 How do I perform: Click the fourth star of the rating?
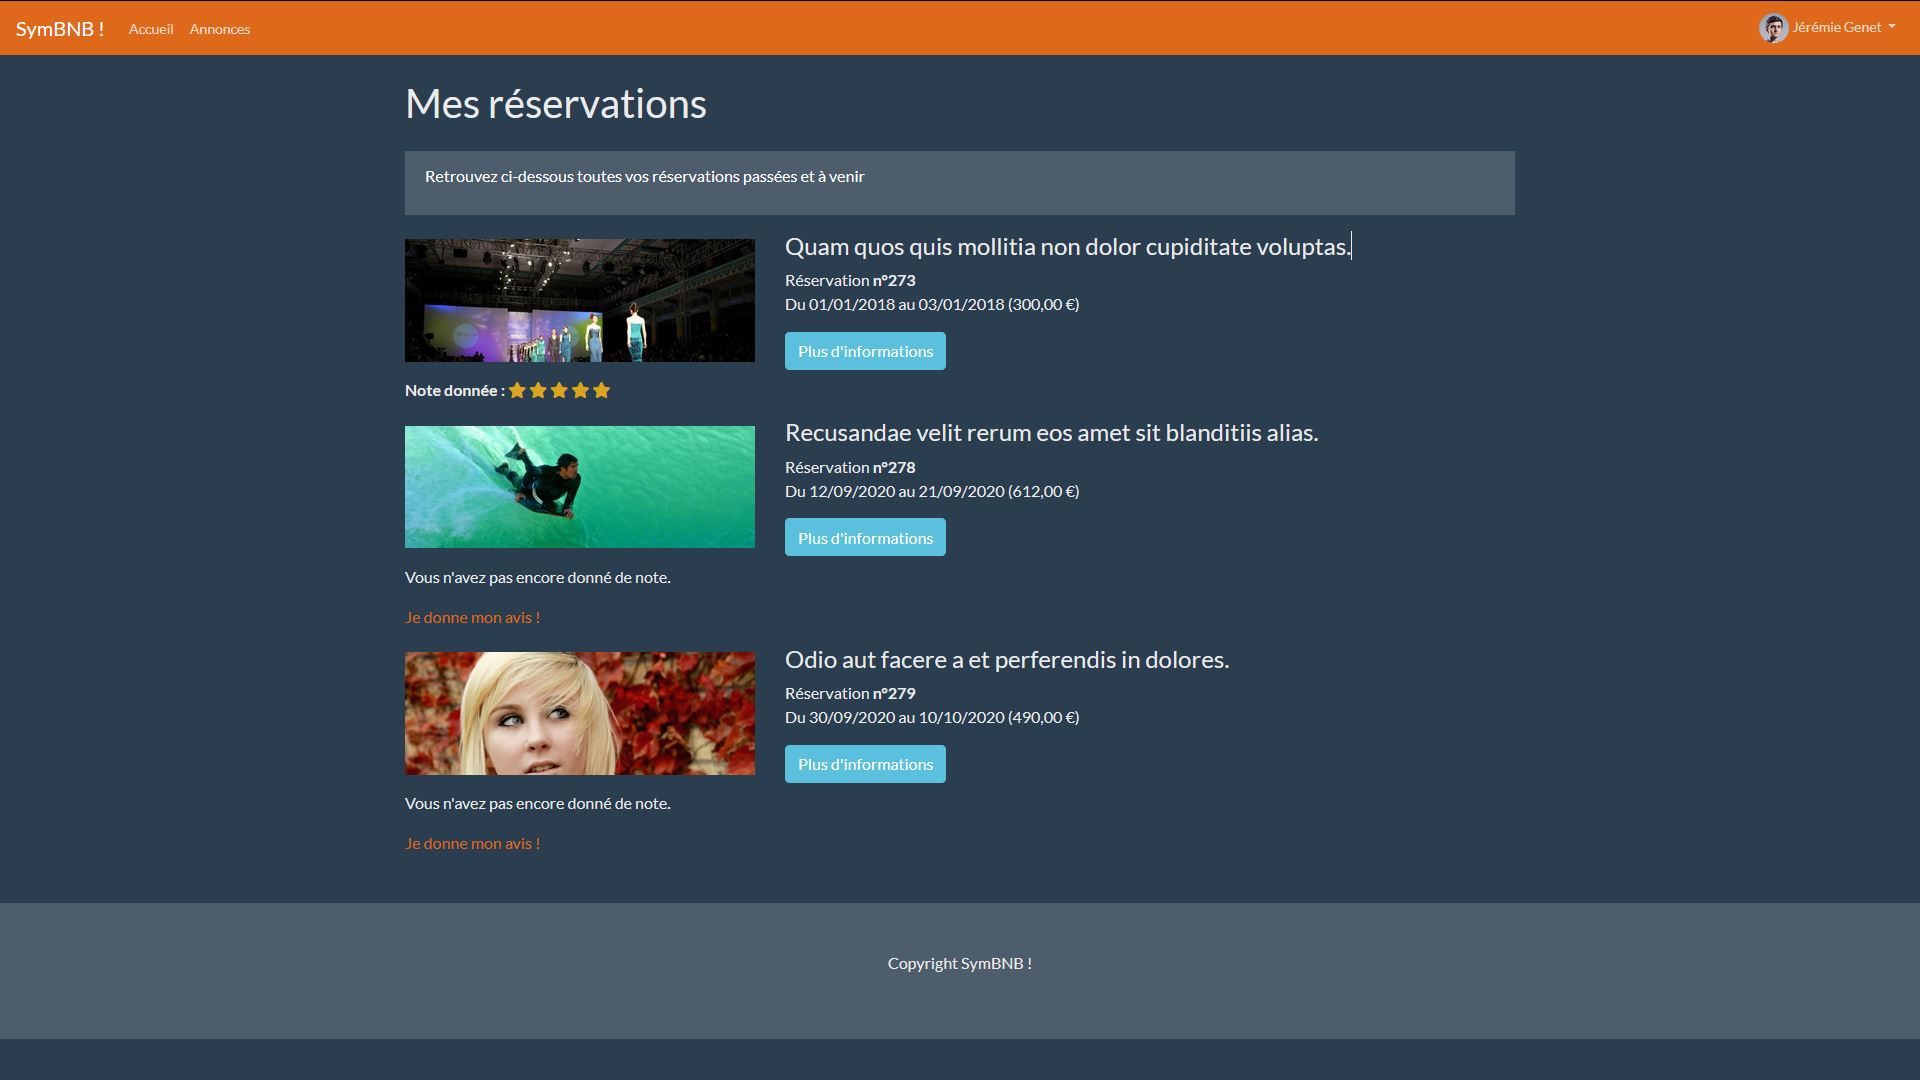pos(580,391)
